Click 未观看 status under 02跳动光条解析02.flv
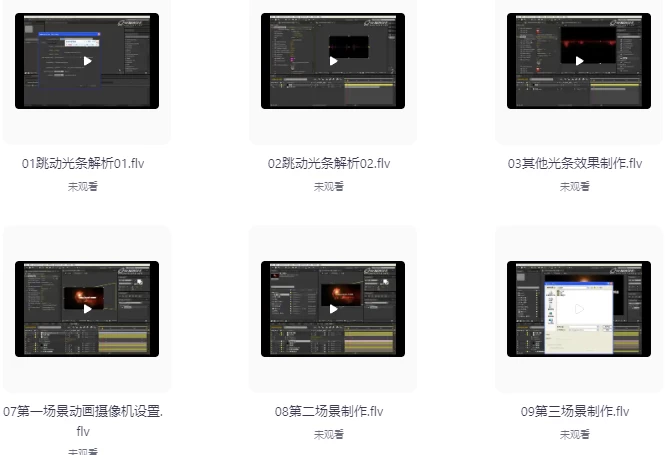Image resolution: width=665 pixels, height=455 pixels. pos(329,186)
